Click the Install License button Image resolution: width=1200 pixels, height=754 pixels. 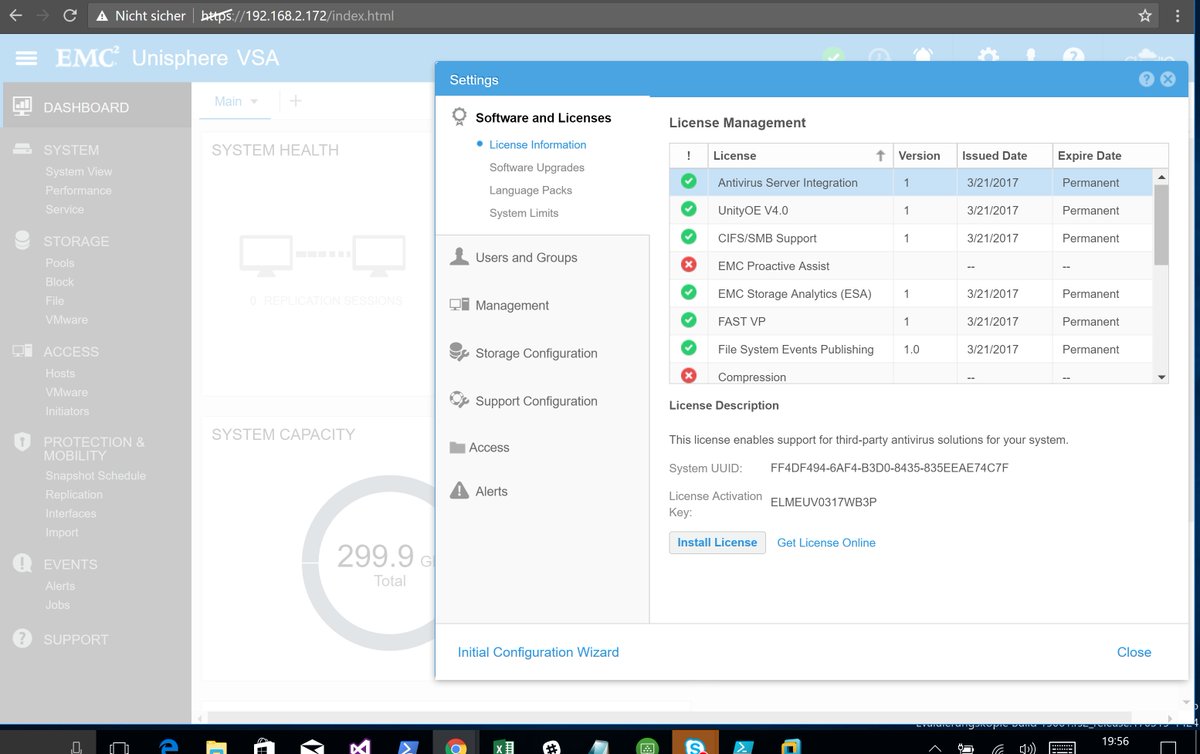pyautogui.click(x=717, y=542)
